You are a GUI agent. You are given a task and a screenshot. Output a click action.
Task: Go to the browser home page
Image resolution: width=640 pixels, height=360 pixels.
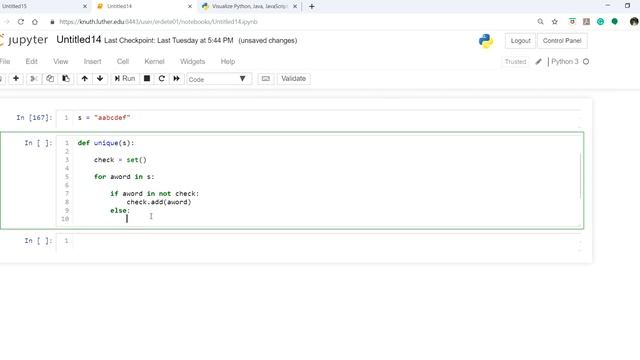pyautogui.click(x=35, y=22)
